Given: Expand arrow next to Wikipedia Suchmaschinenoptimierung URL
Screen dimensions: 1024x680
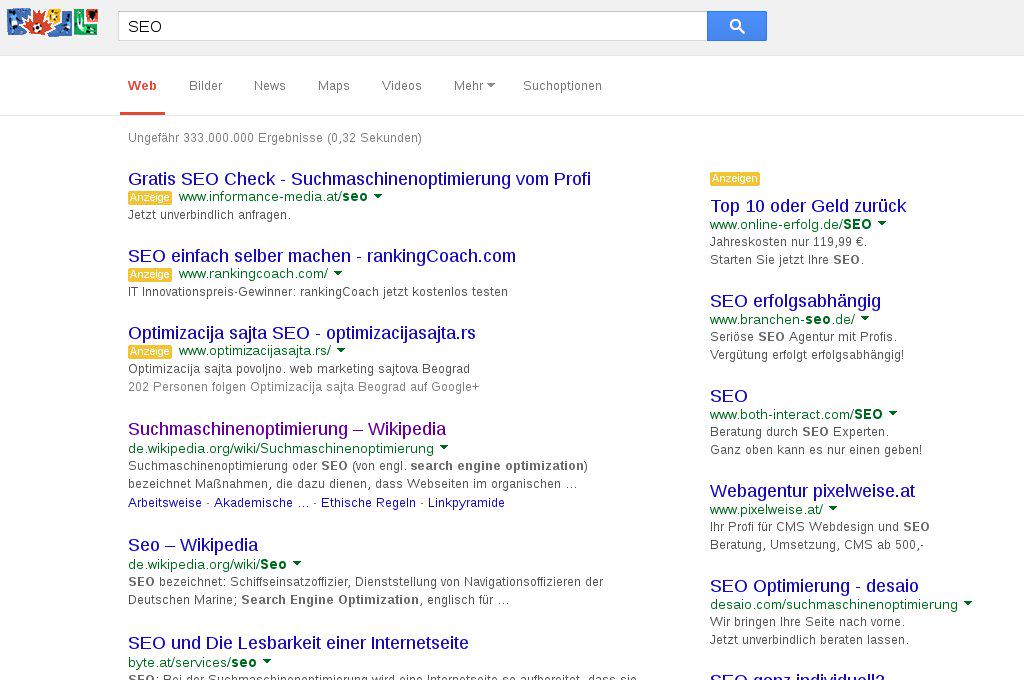Looking at the screenshot, I should [x=444, y=448].
